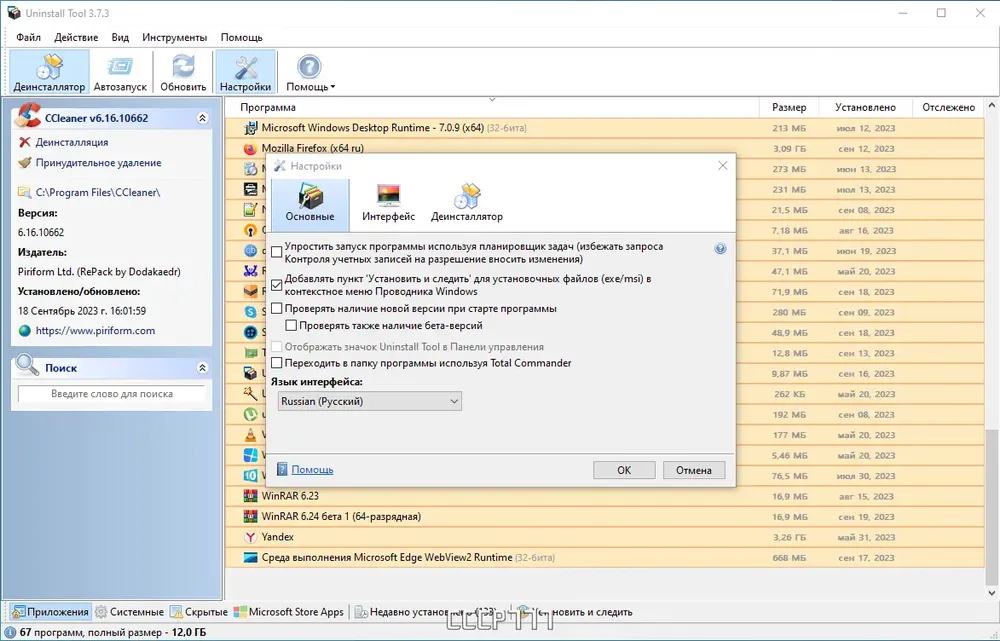The width and height of the screenshot is (1000, 641).
Task: Open the Язык интерфейса Russian dropdown
Action: (x=370, y=401)
